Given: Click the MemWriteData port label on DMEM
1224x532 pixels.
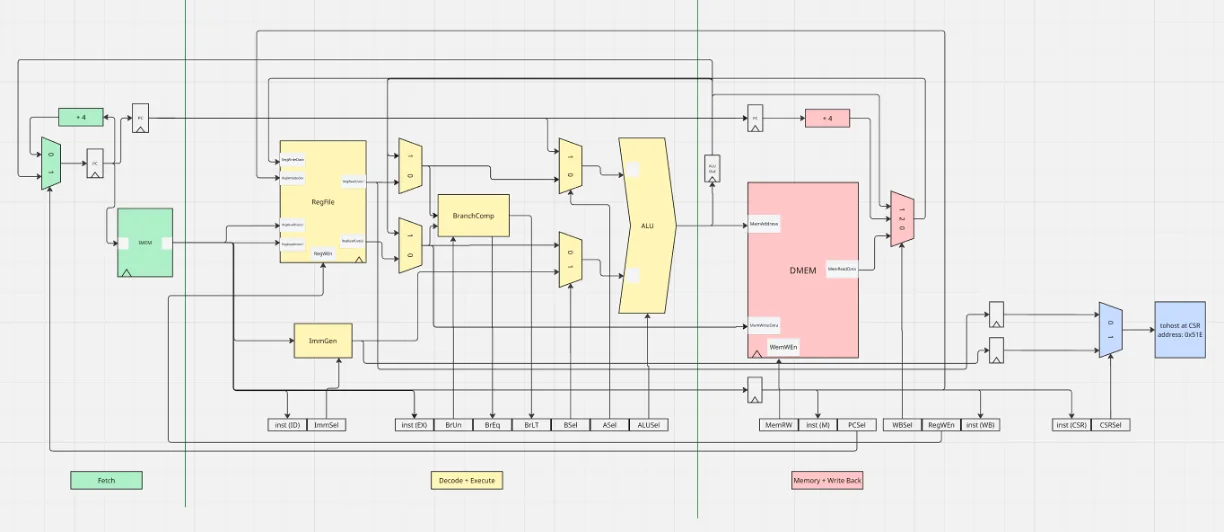Looking at the screenshot, I should pyautogui.click(x=765, y=325).
